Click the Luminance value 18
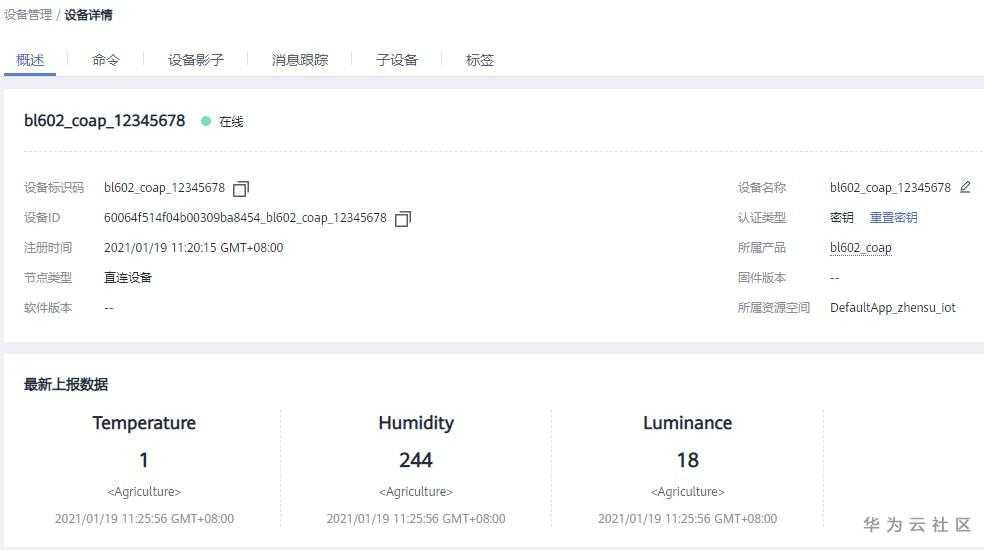984x550 pixels. coord(687,460)
